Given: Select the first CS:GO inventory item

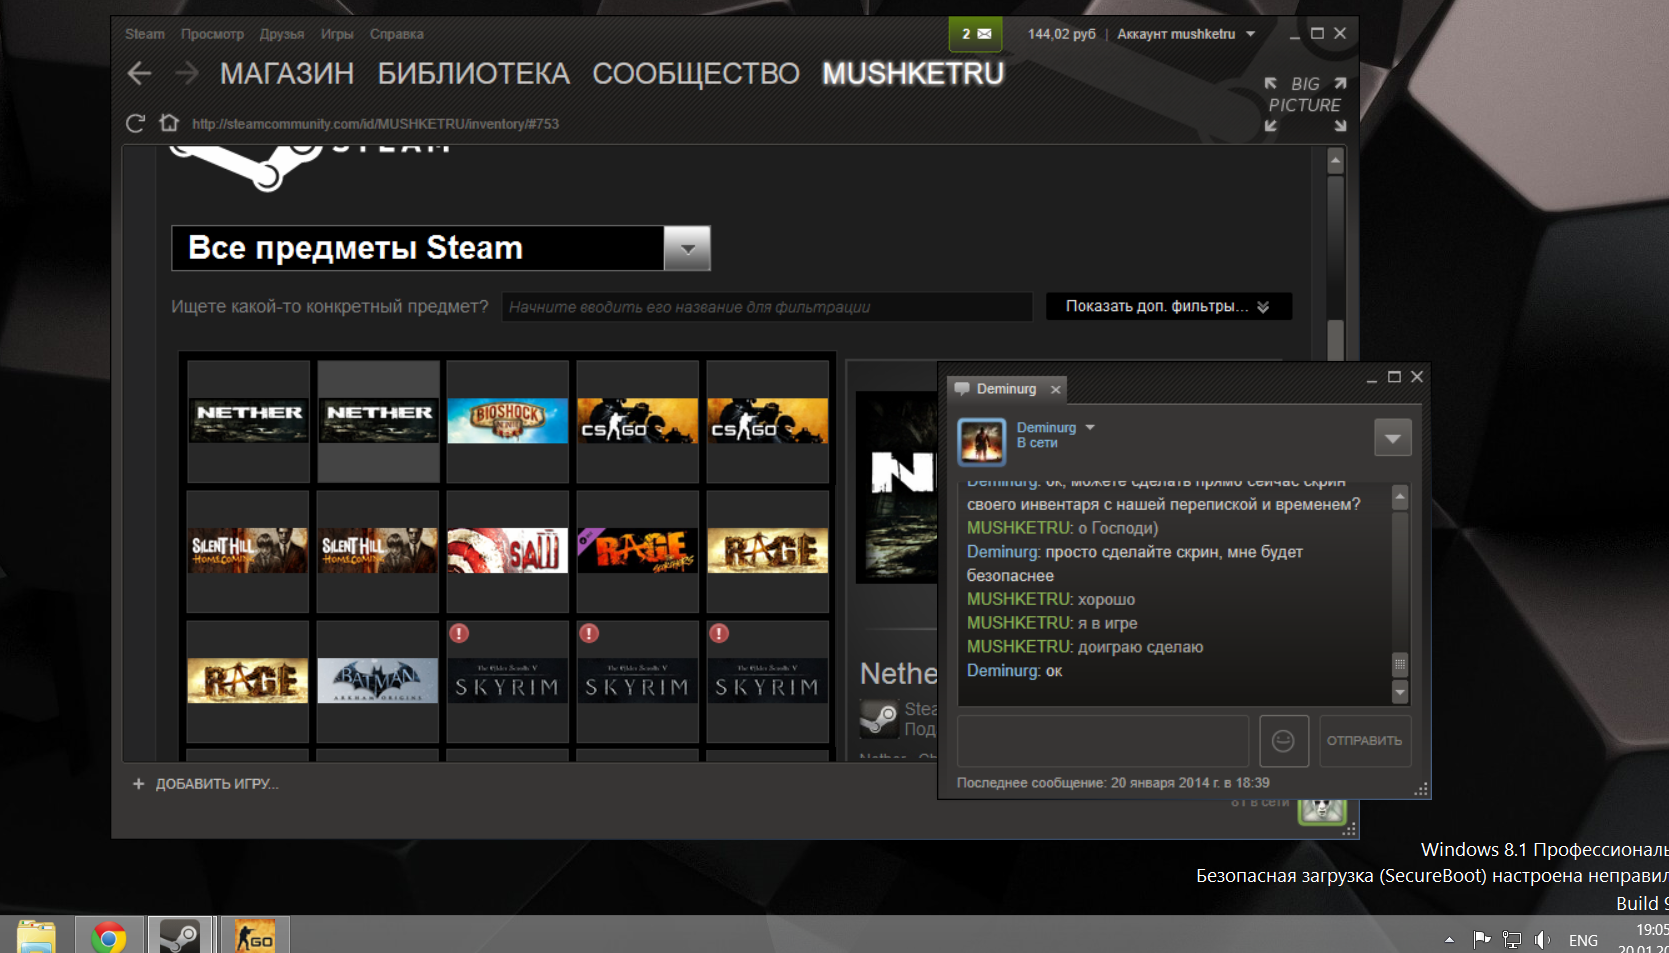Looking at the screenshot, I should [x=638, y=421].
